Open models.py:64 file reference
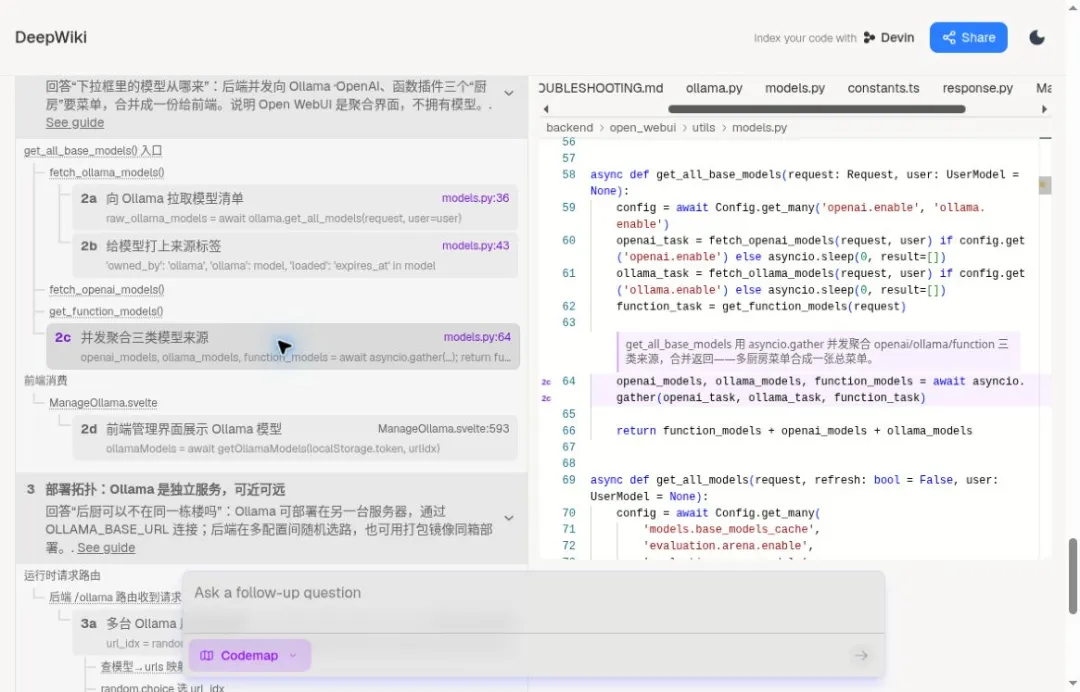Screen dimensions: 1080x692 pyautogui.click(x=477, y=337)
